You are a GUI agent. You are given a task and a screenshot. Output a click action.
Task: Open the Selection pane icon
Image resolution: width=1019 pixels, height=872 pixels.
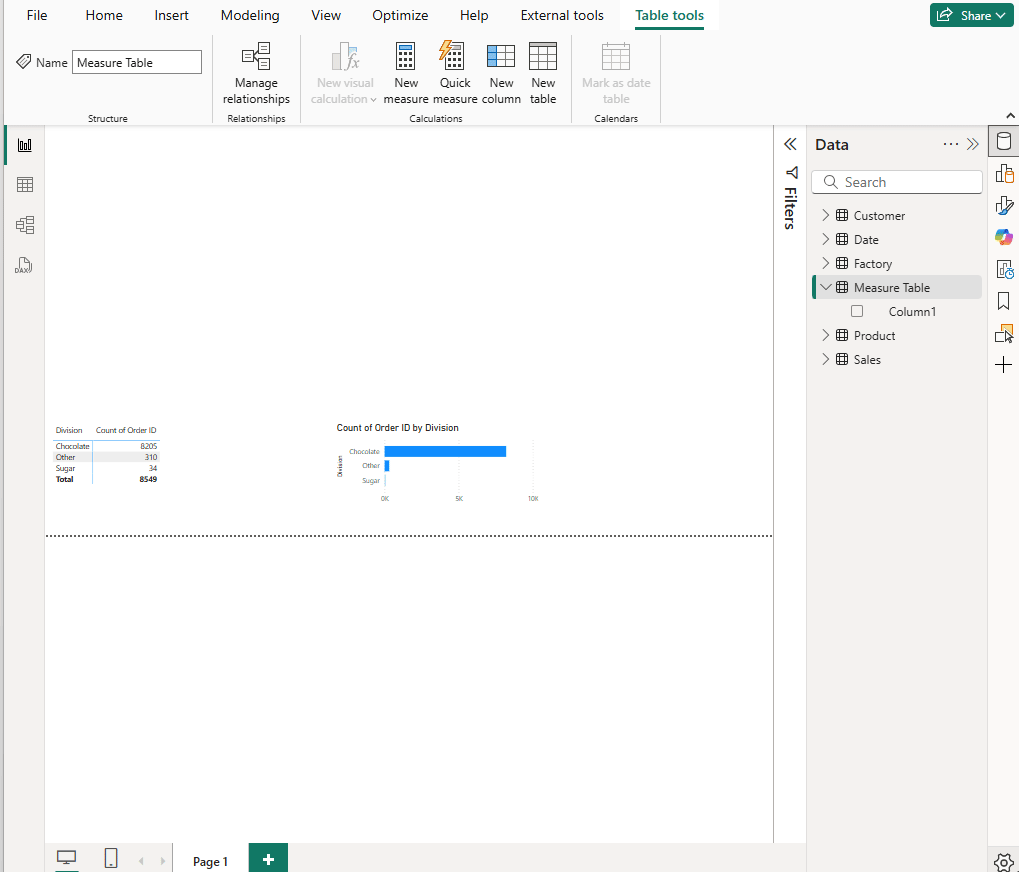click(x=1004, y=333)
